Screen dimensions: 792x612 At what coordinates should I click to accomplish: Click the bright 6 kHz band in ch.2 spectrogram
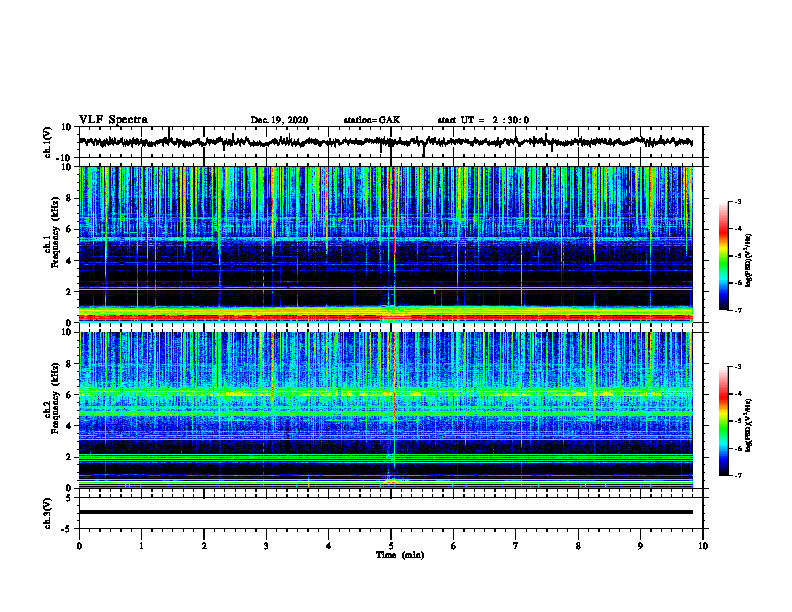[386, 392]
